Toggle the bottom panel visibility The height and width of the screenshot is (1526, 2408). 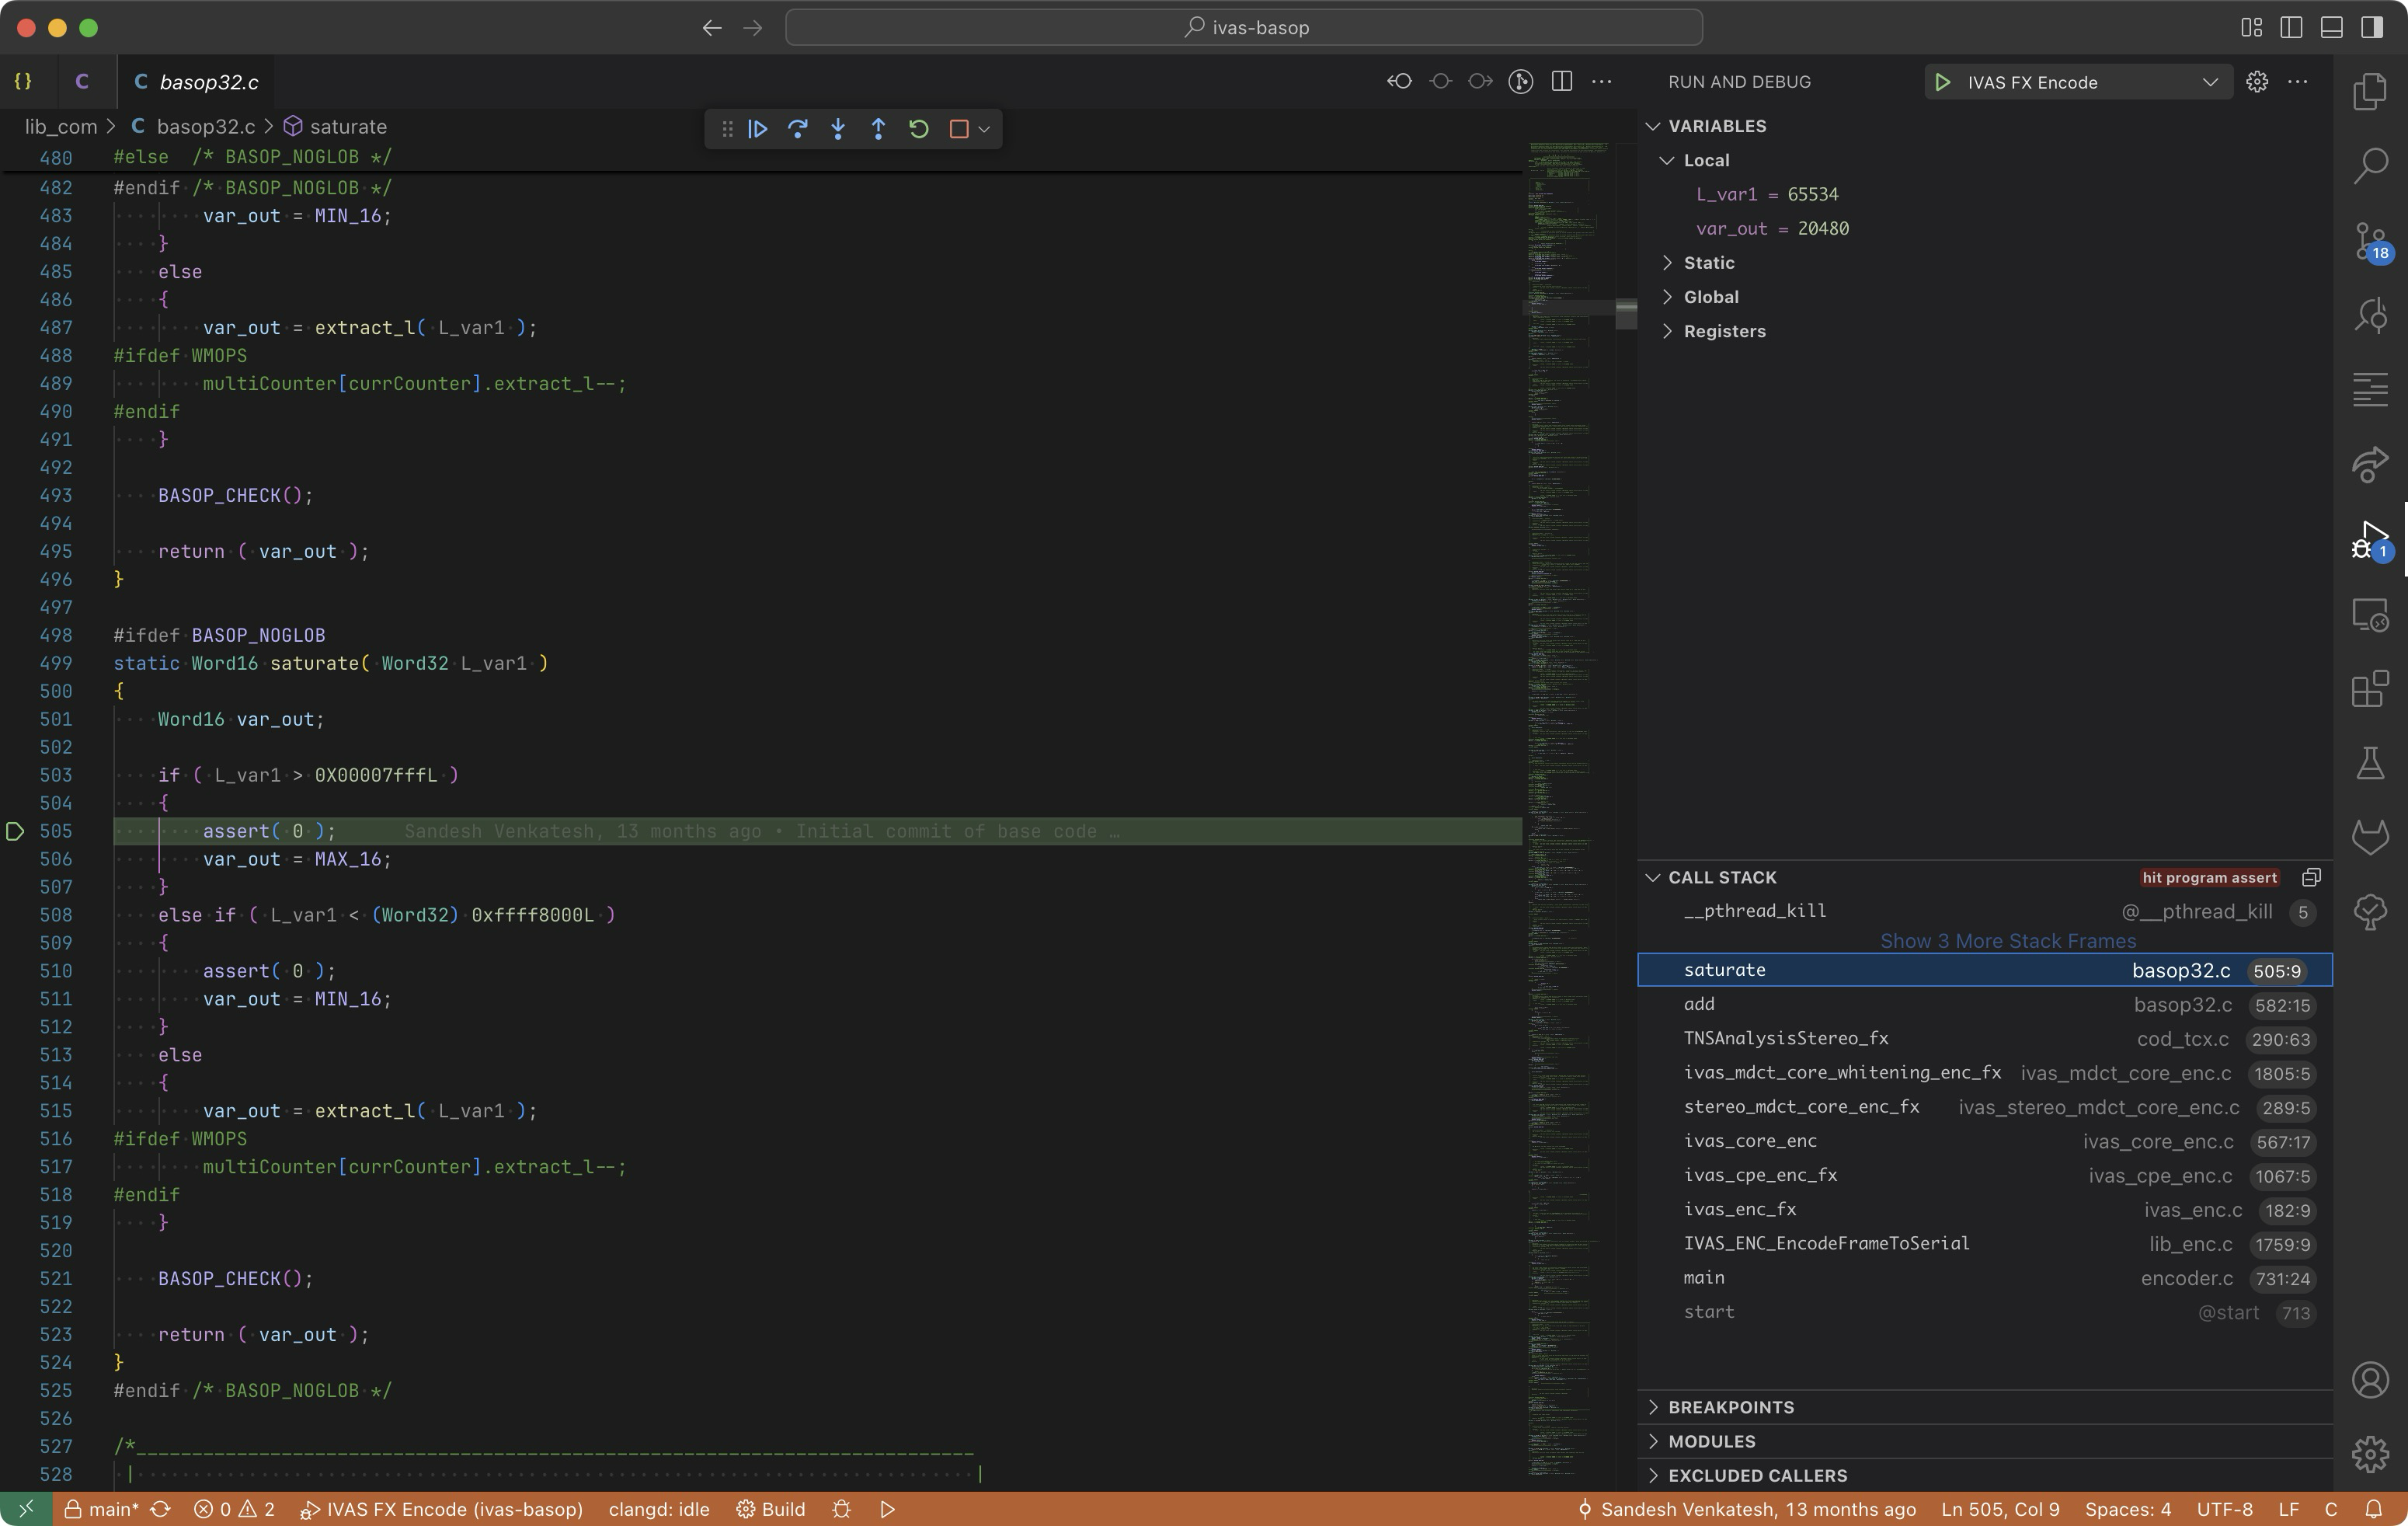point(2331,27)
